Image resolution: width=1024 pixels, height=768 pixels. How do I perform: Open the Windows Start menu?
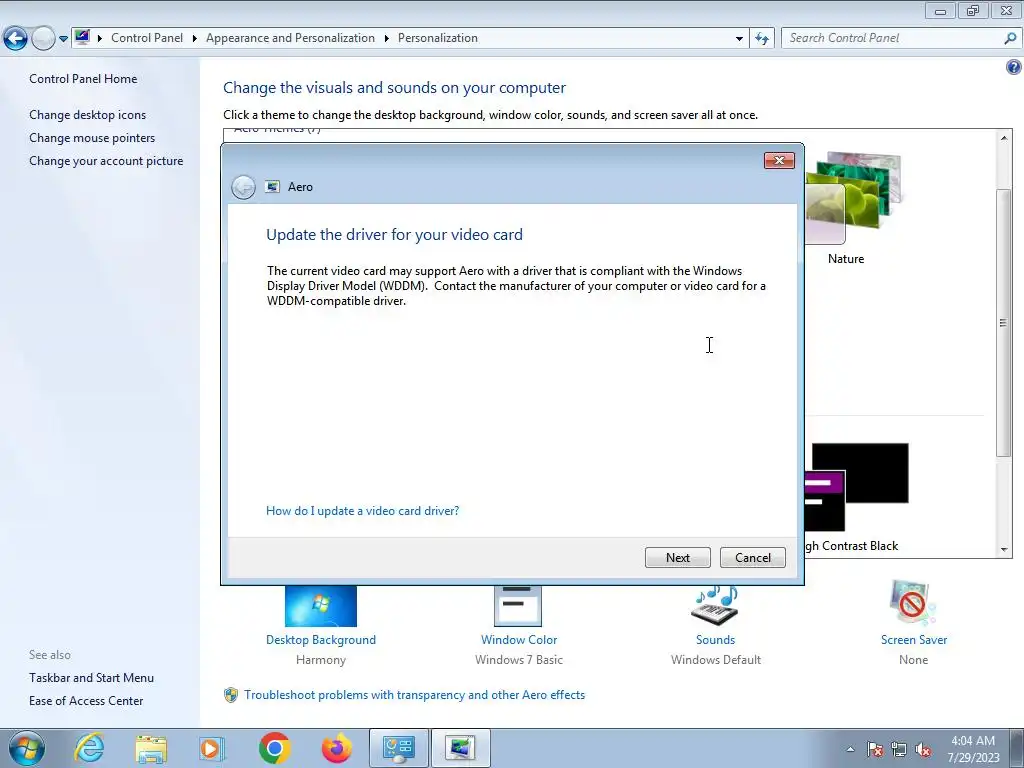[x=27, y=748]
